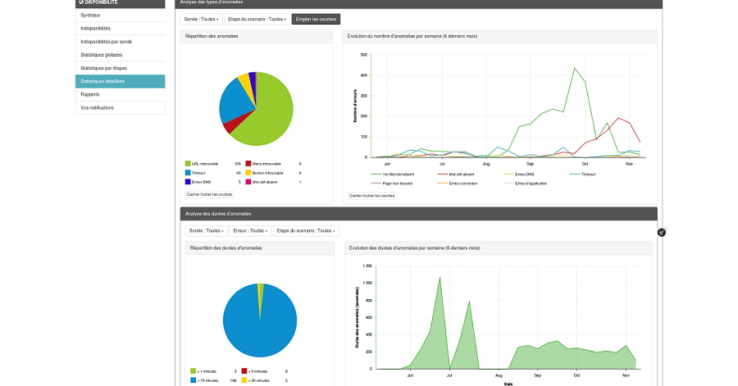Image resolution: width=738 pixels, height=386 pixels.
Task: Go to Indisponibilités par sonde
Action: 120,41
